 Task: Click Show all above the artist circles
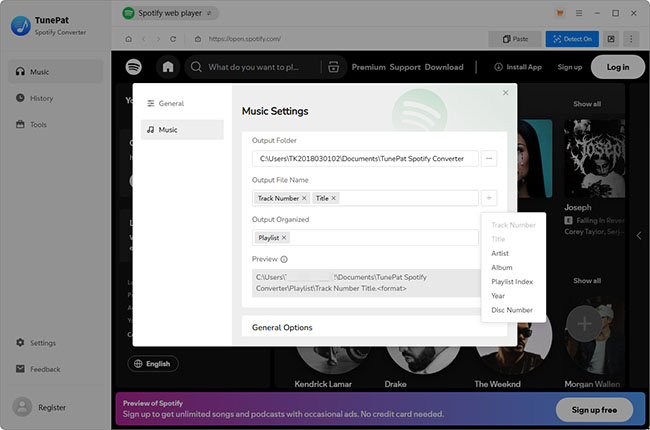(587, 281)
